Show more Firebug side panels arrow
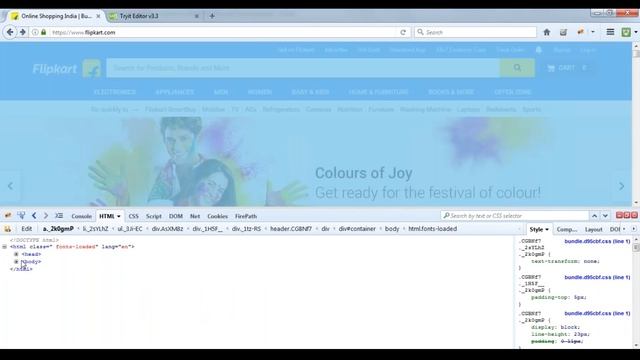Image resolution: width=640 pixels, height=360 pixels. [633, 229]
